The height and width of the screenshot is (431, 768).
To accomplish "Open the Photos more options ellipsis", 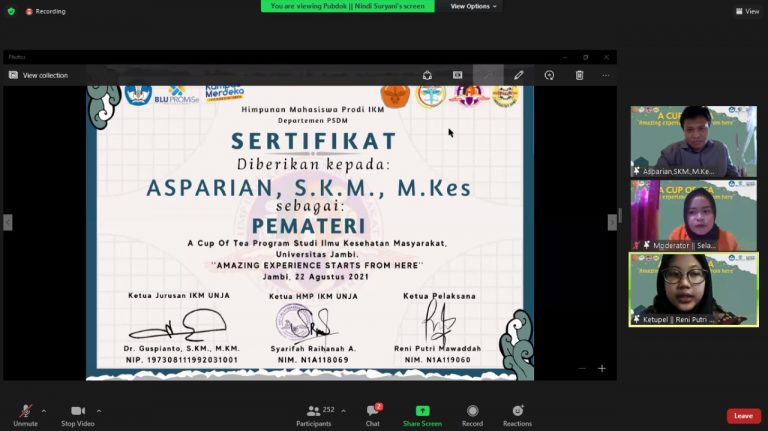I will 606,75.
